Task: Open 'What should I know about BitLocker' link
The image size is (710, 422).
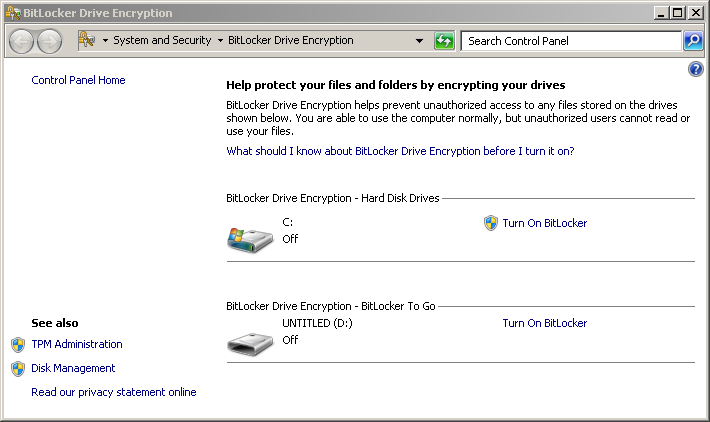Action: pyautogui.click(x=400, y=151)
